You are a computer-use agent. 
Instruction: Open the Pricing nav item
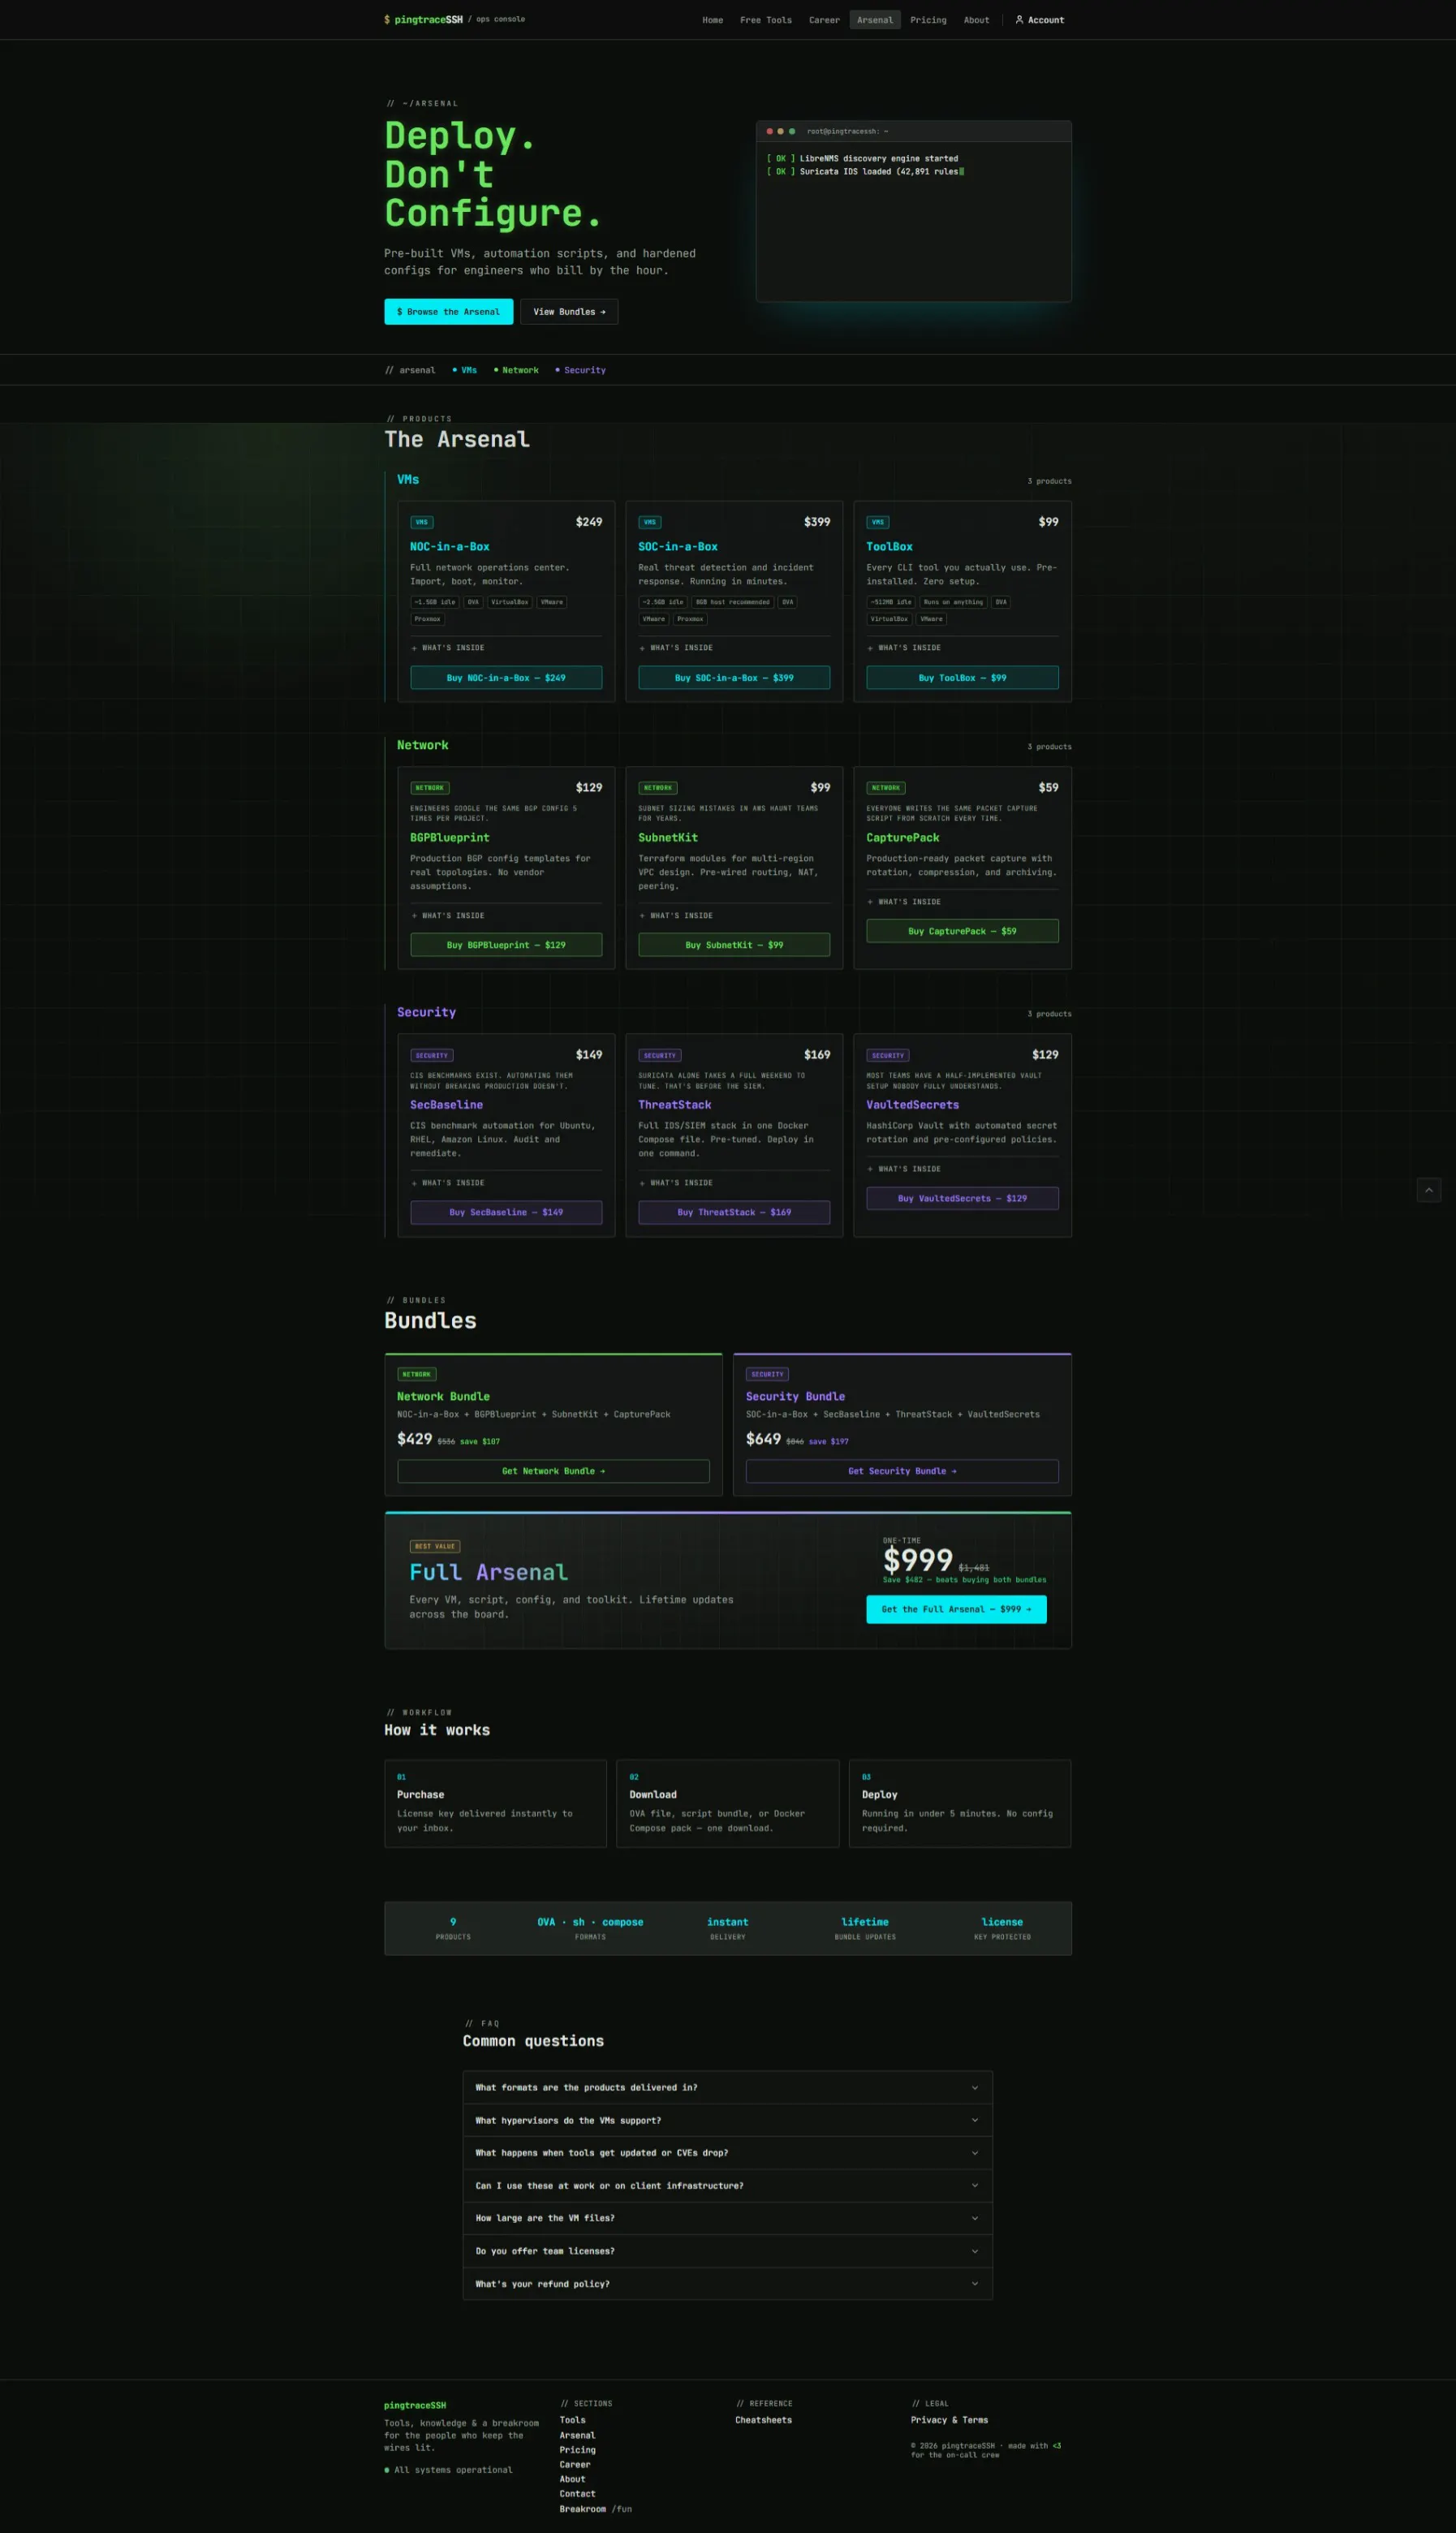928,20
